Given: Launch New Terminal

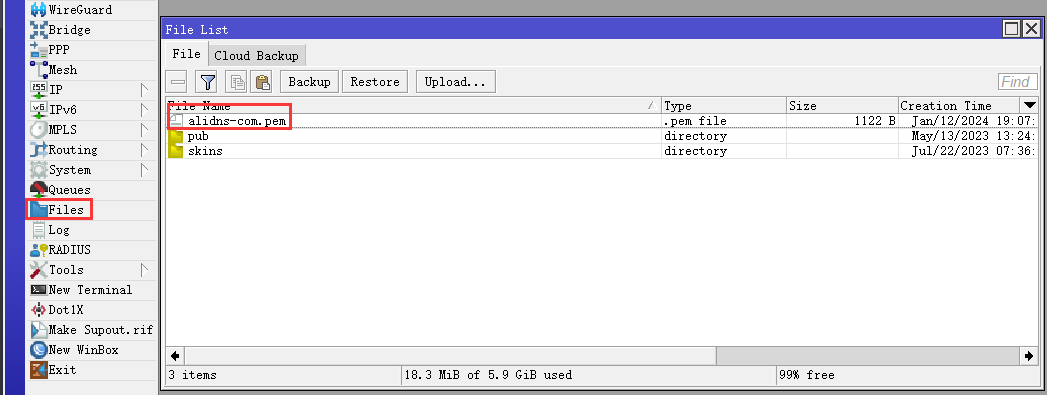Looking at the screenshot, I should (x=81, y=290).
